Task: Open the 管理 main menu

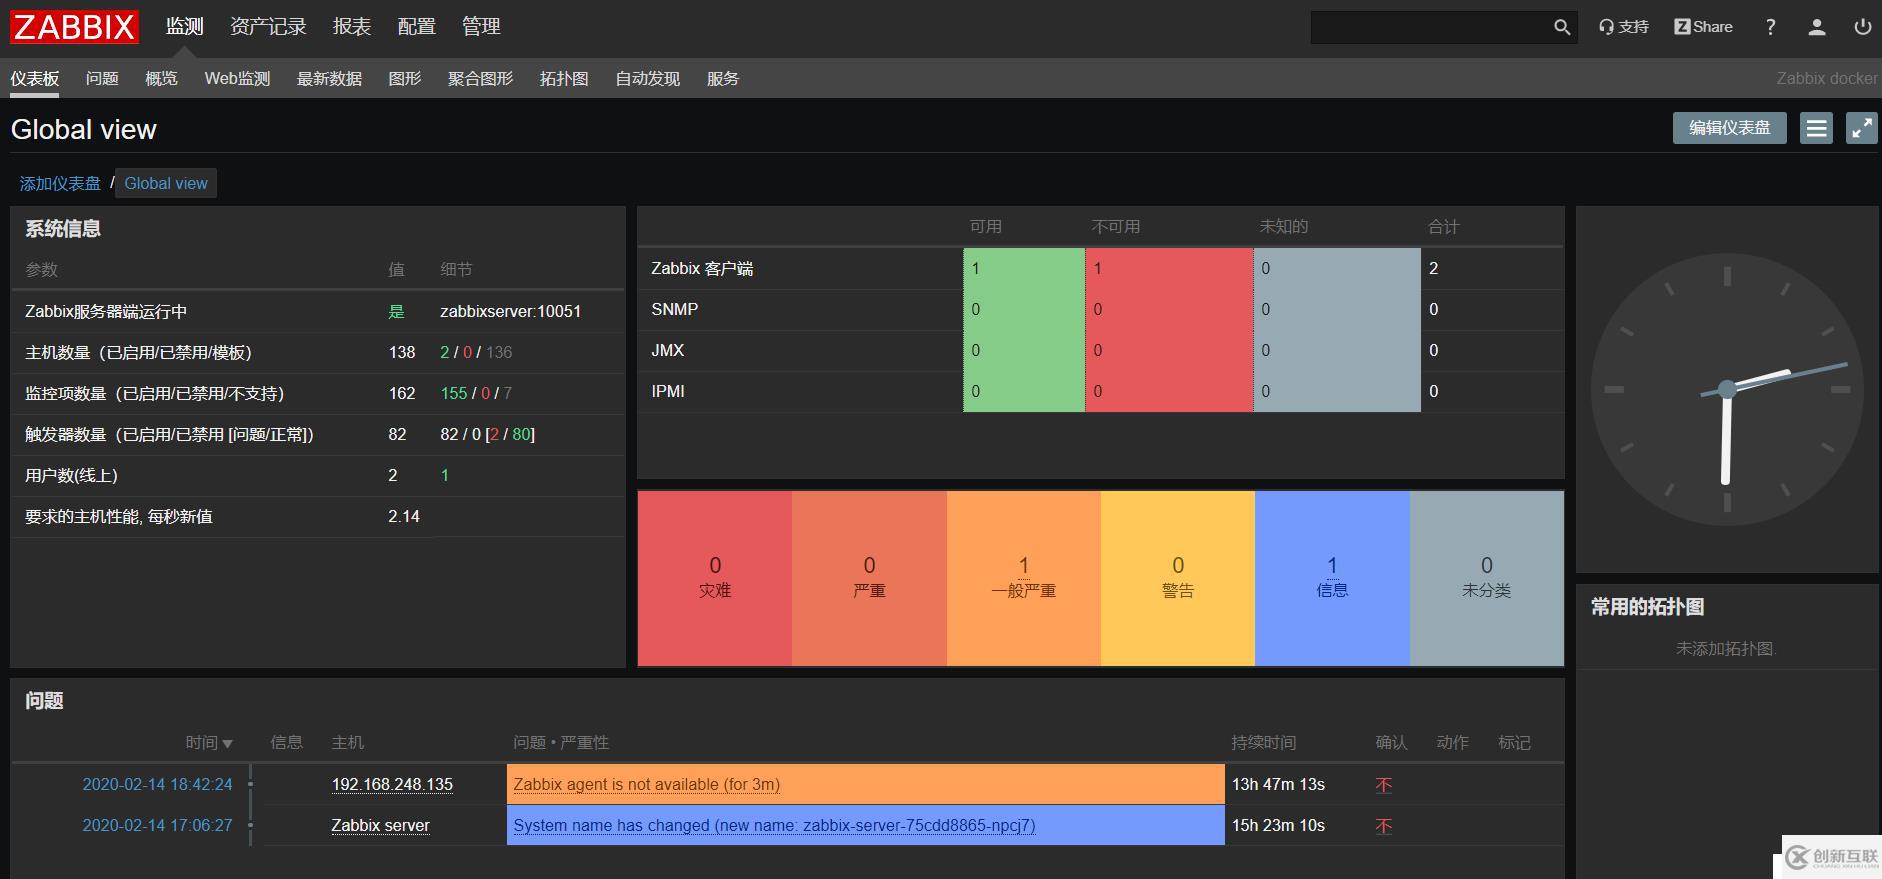Action: 481,27
